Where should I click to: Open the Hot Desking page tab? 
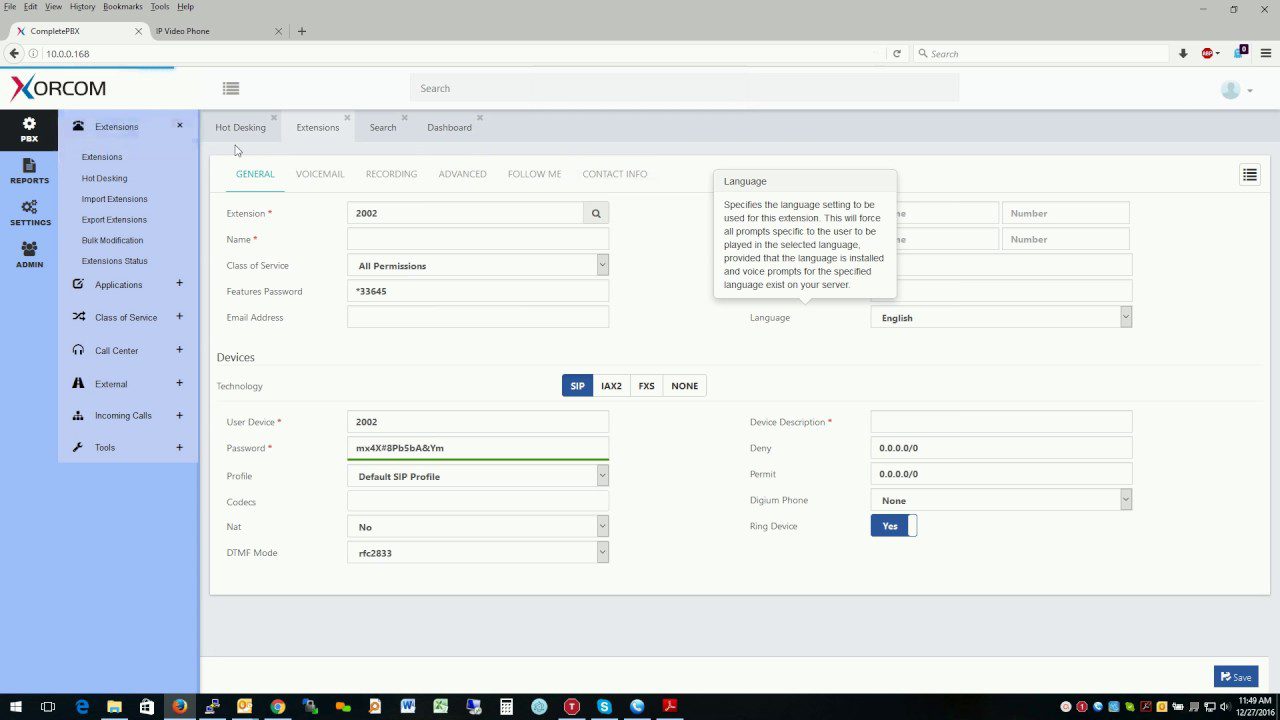(x=240, y=127)
